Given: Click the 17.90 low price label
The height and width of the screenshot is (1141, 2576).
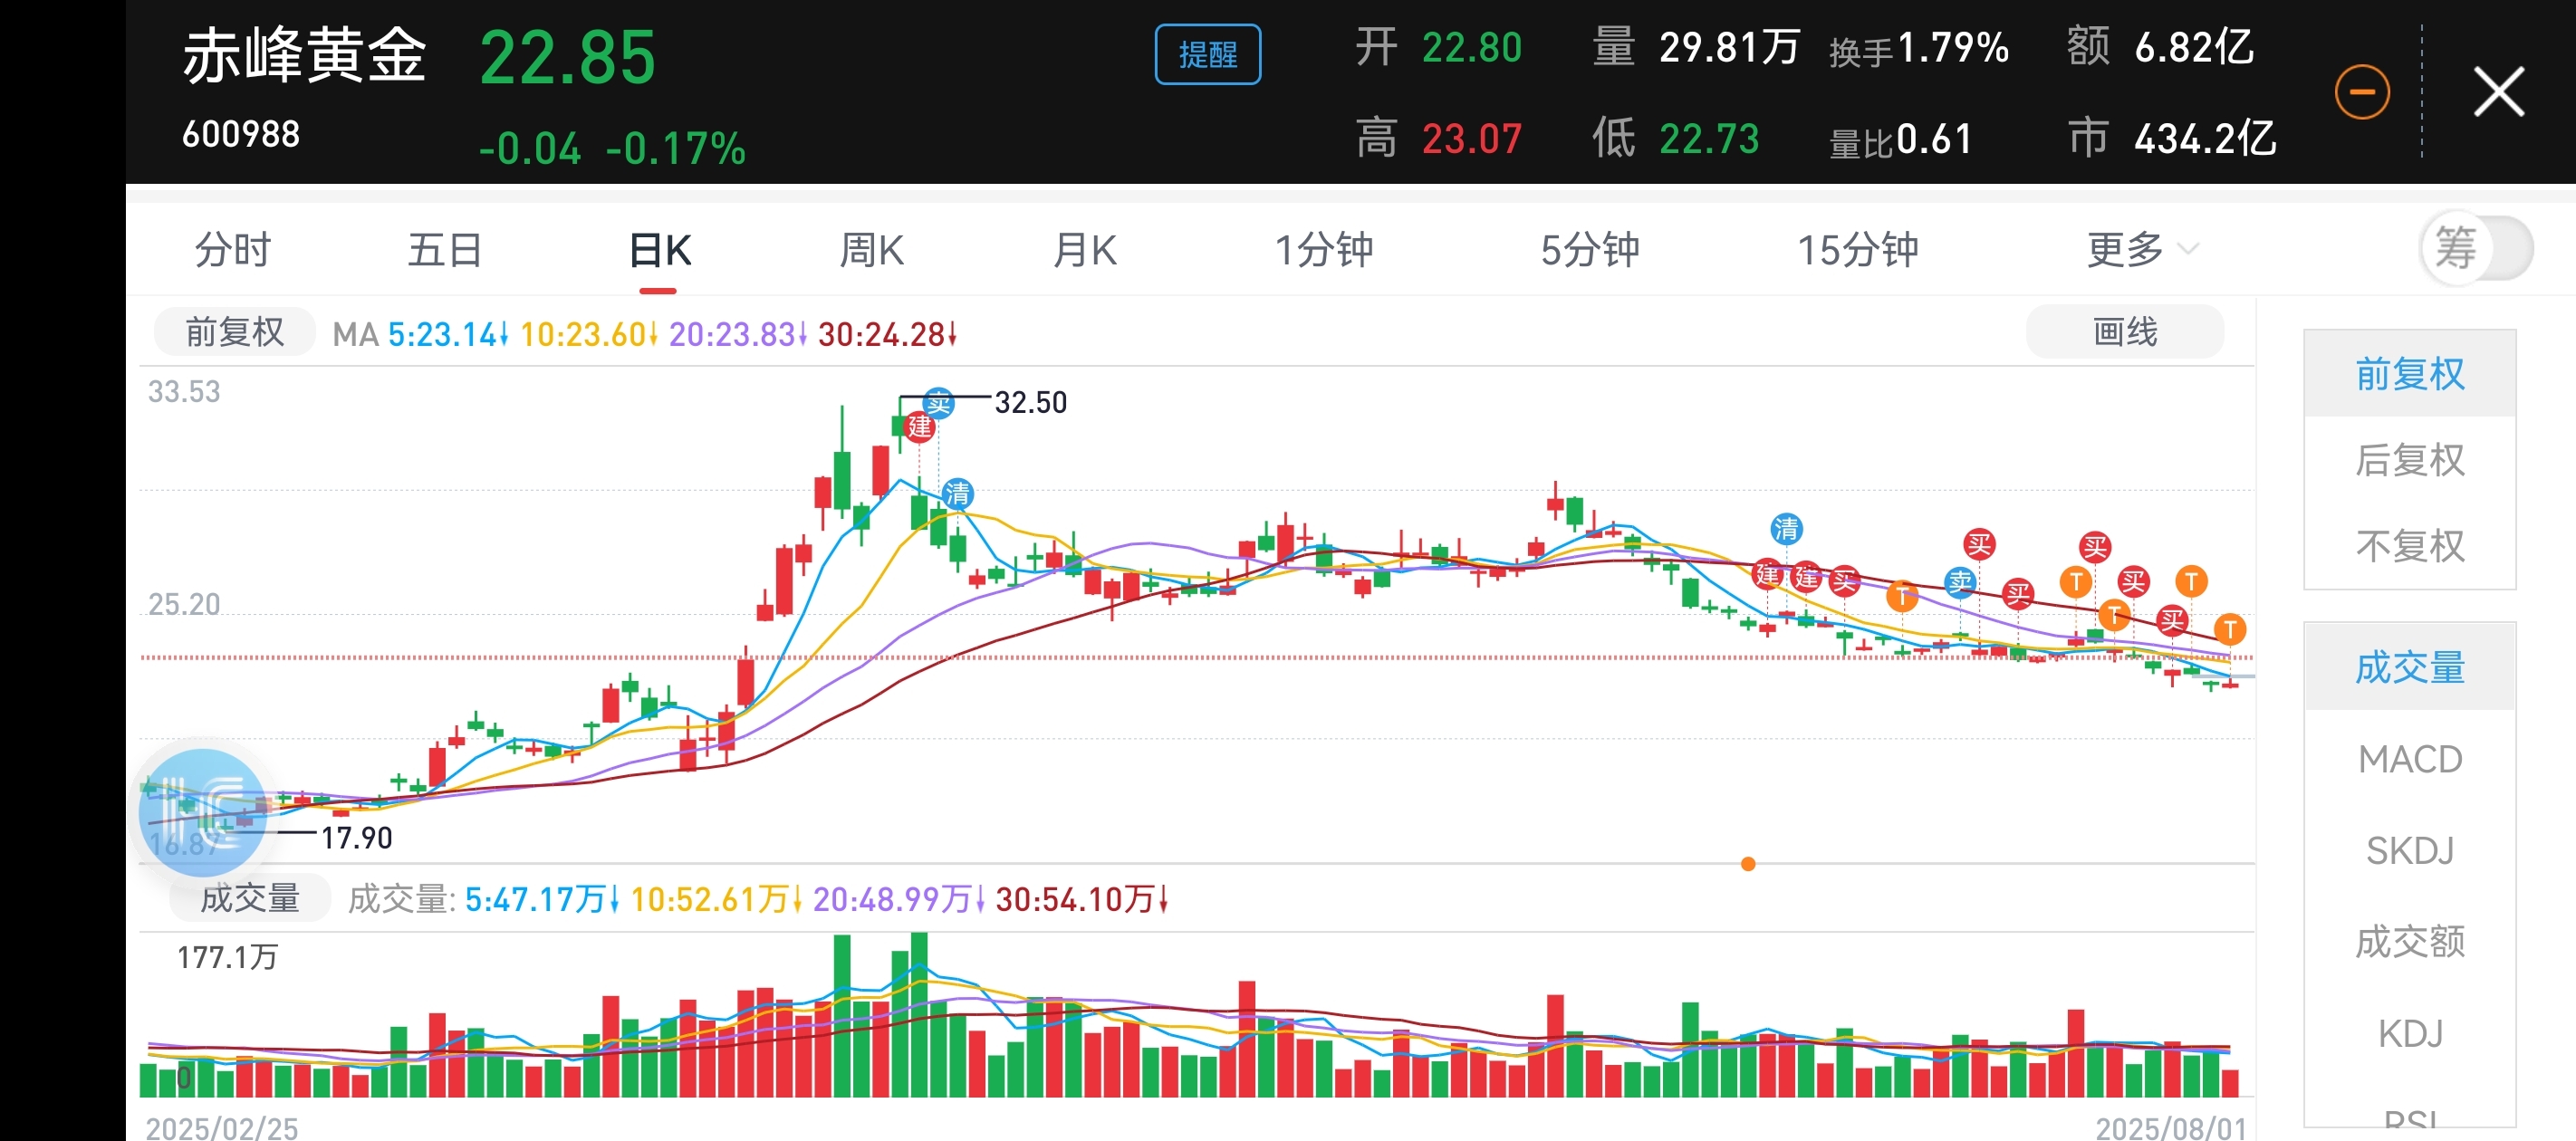Looking at the screenshot, I should click(357, 838).
